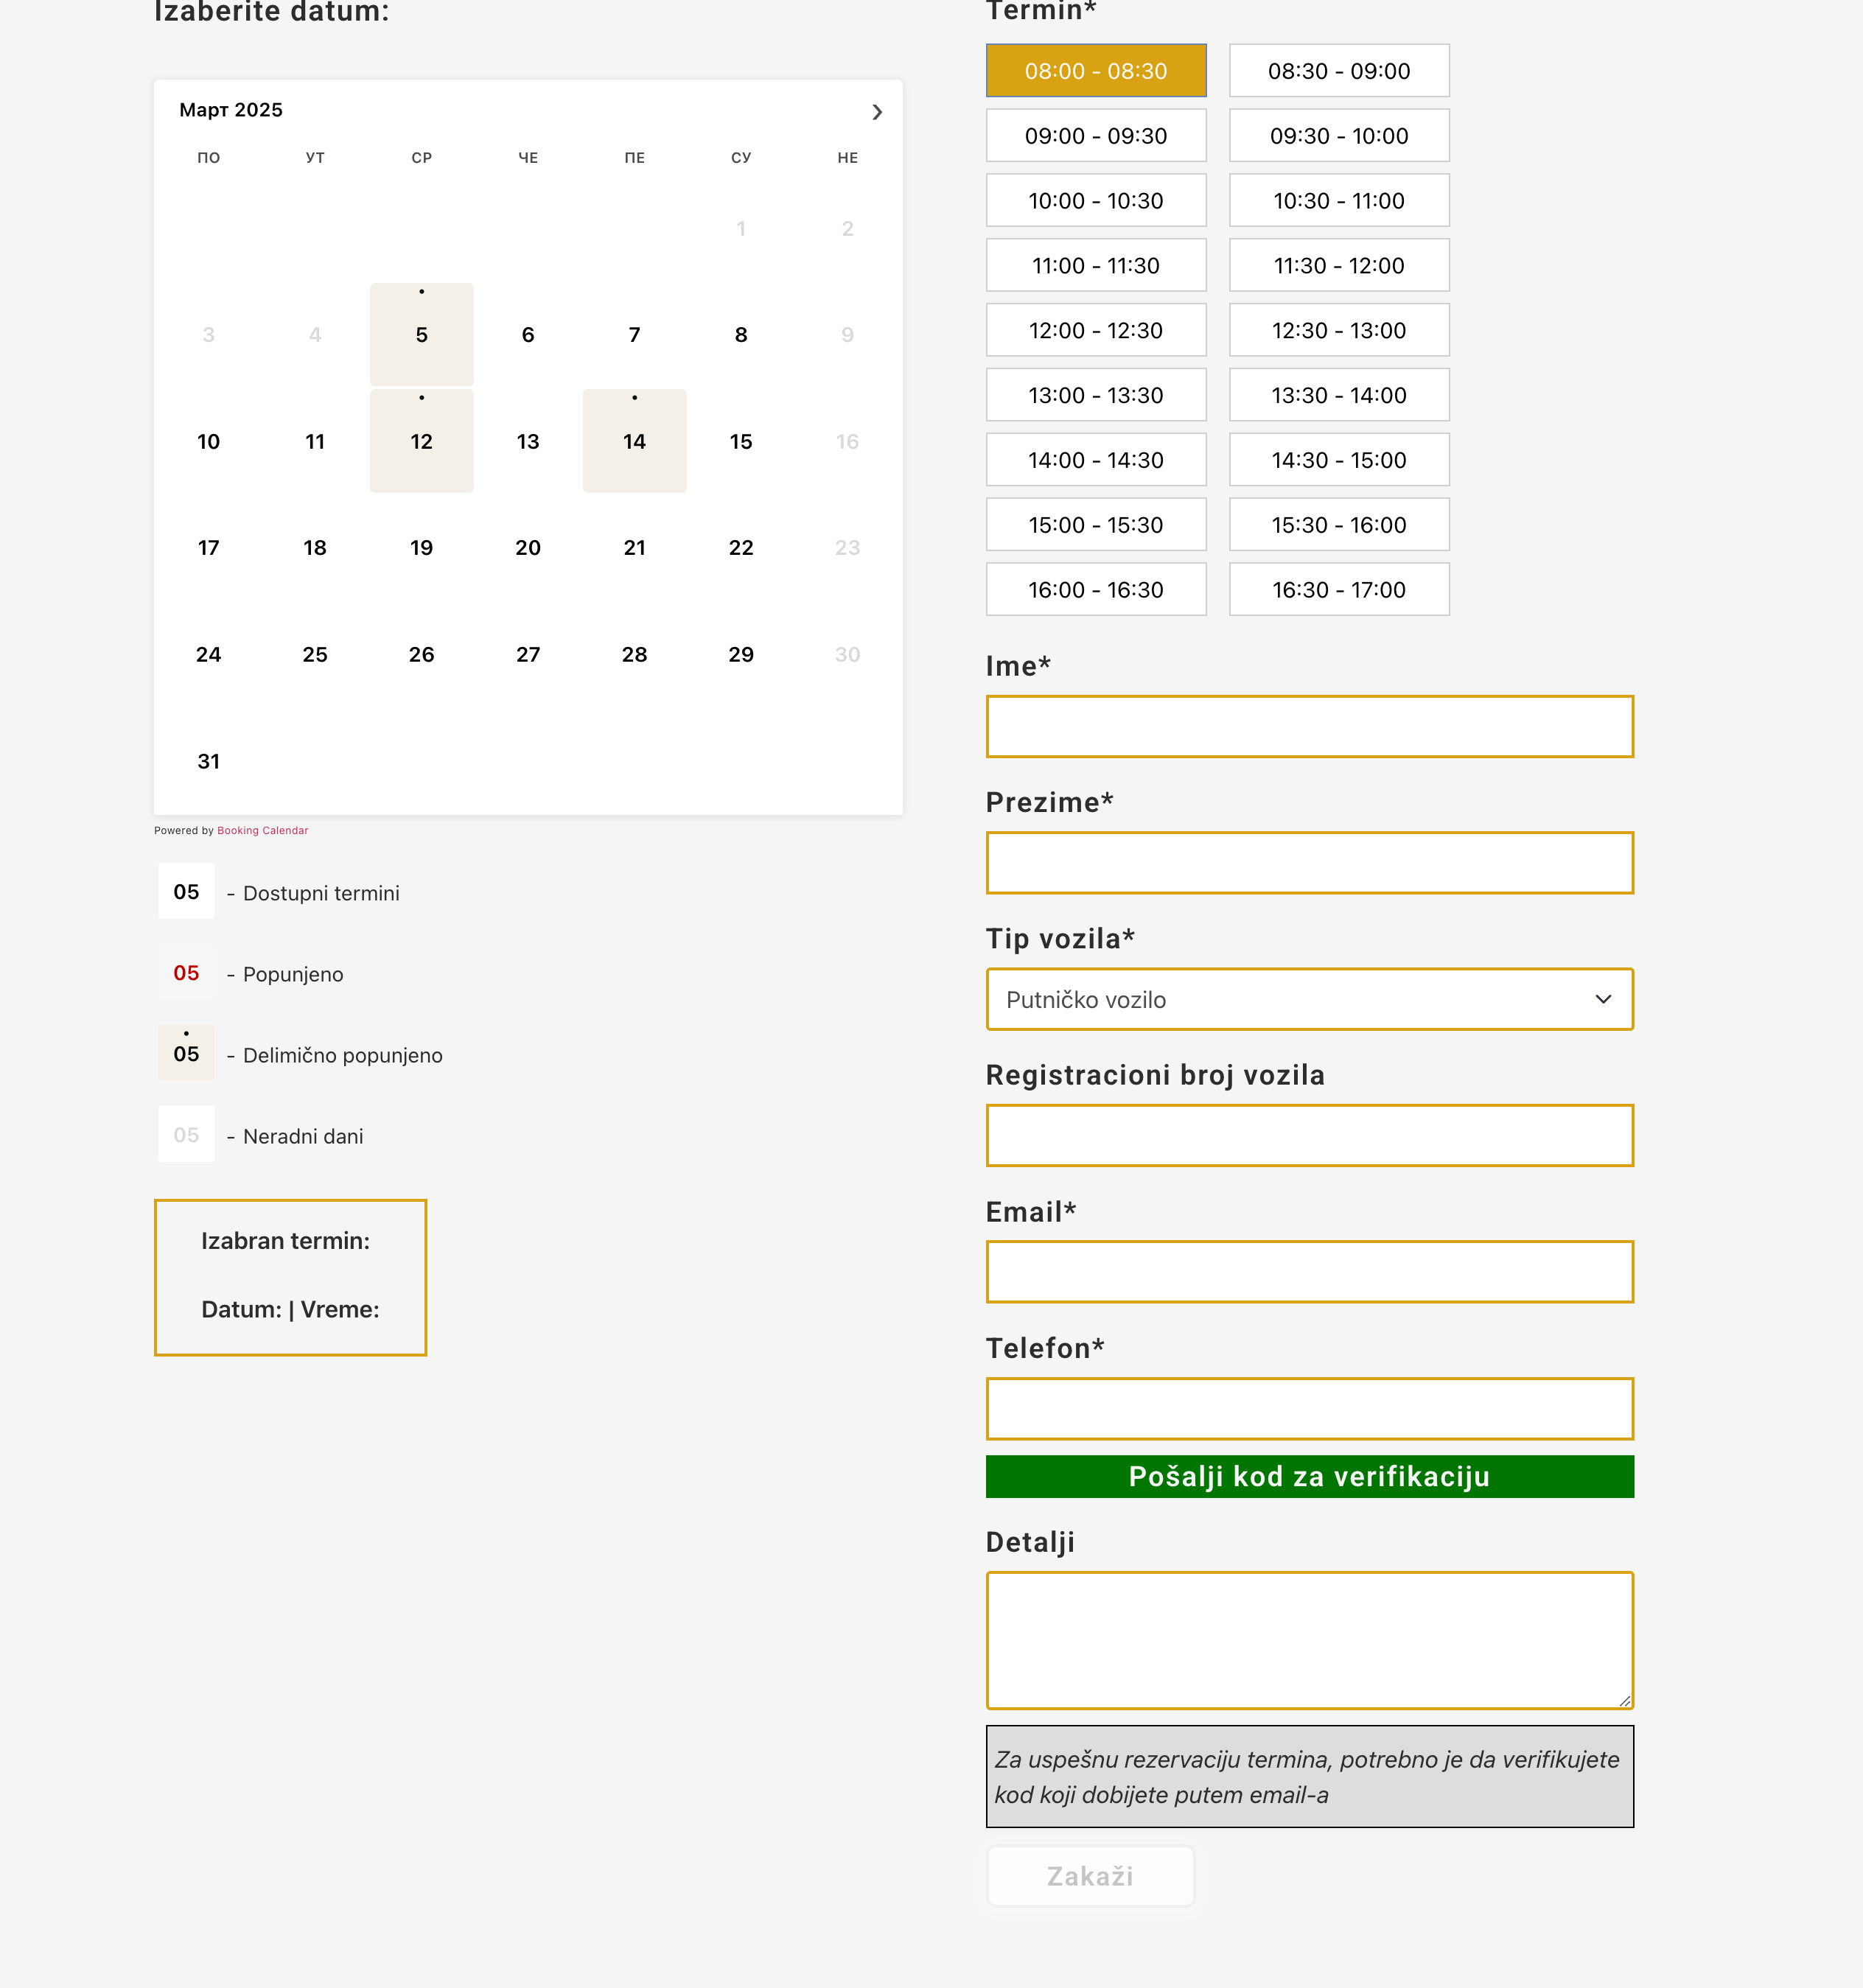Select the 10:30 - 11:00 slot

pyautogui.click(x=1339, y=200)
